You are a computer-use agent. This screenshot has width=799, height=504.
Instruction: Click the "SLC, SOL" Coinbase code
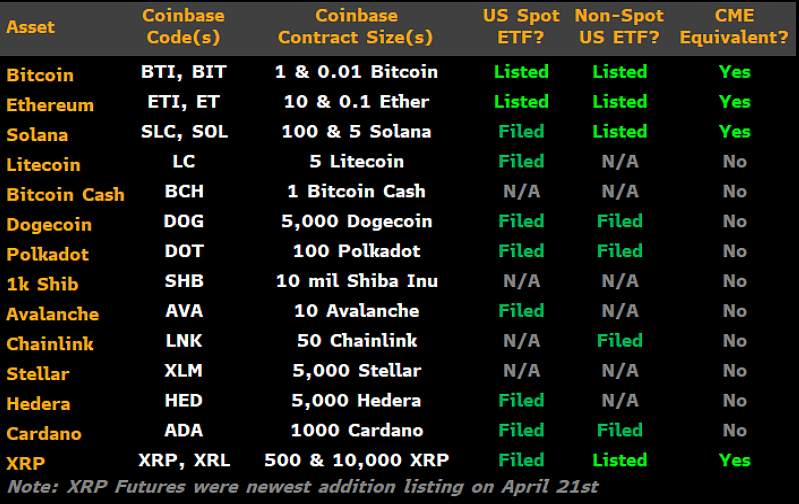click(183, 132)
